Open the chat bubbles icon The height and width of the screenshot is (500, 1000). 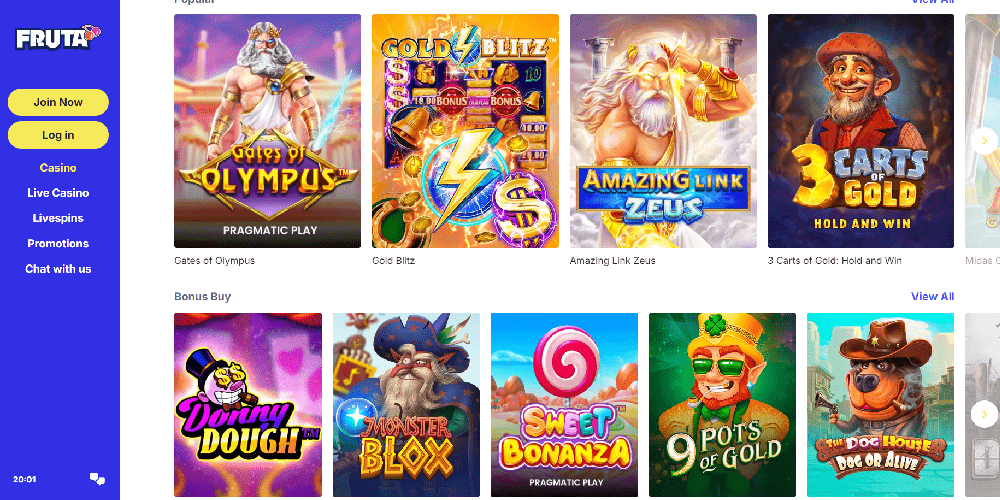coord(98,479)
